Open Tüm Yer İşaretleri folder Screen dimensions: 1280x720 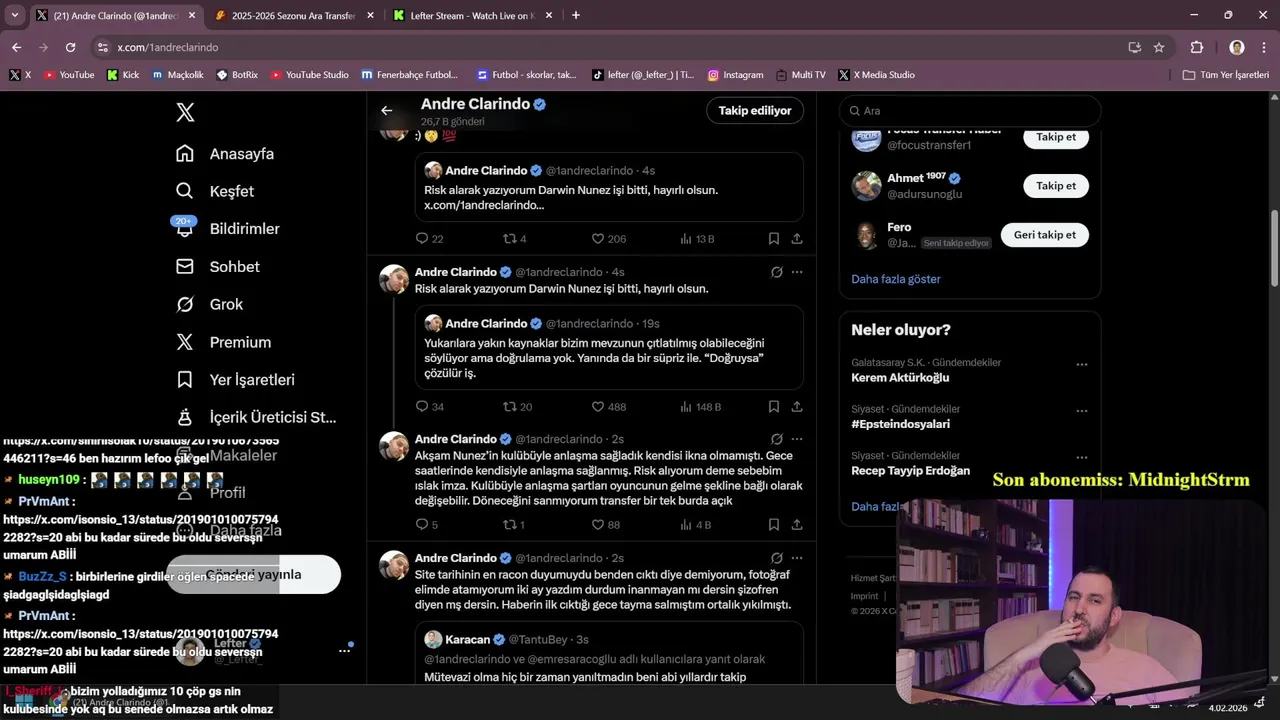pyautogui.click(x=1225, y=75)
